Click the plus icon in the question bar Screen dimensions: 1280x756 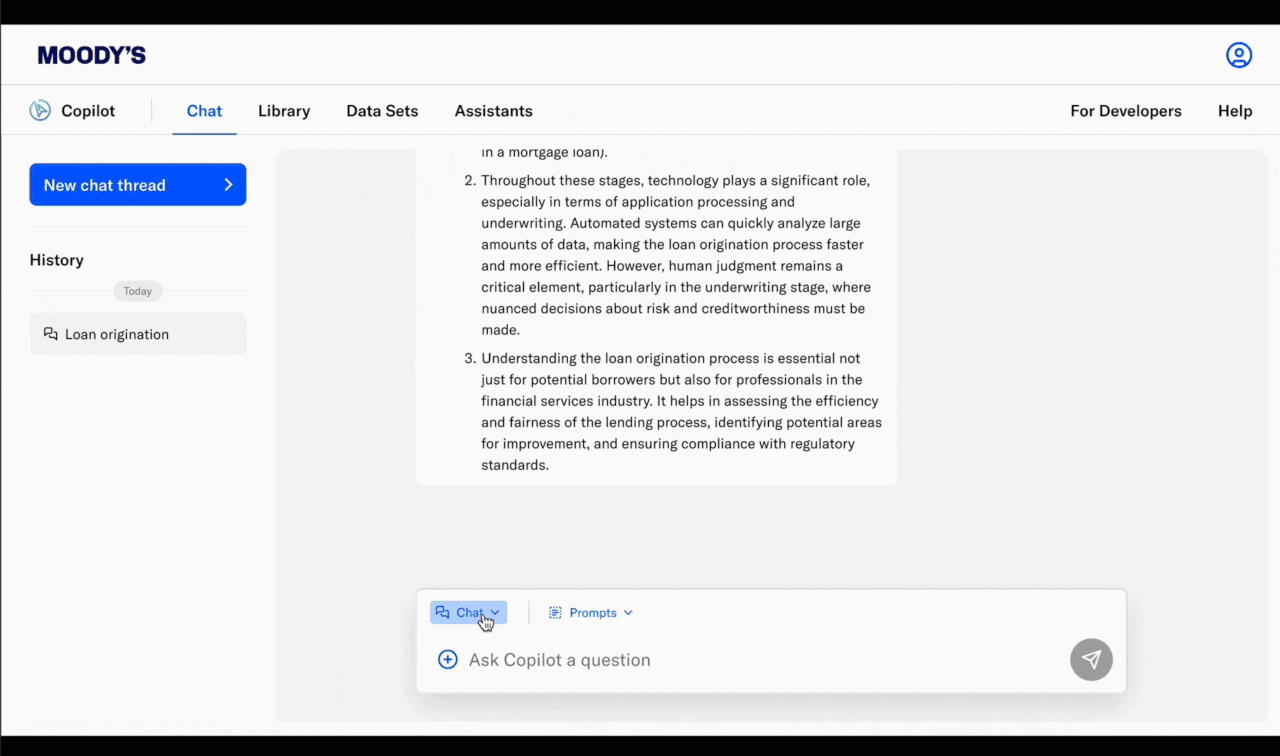pyautogui.click(x=447, y=659)
